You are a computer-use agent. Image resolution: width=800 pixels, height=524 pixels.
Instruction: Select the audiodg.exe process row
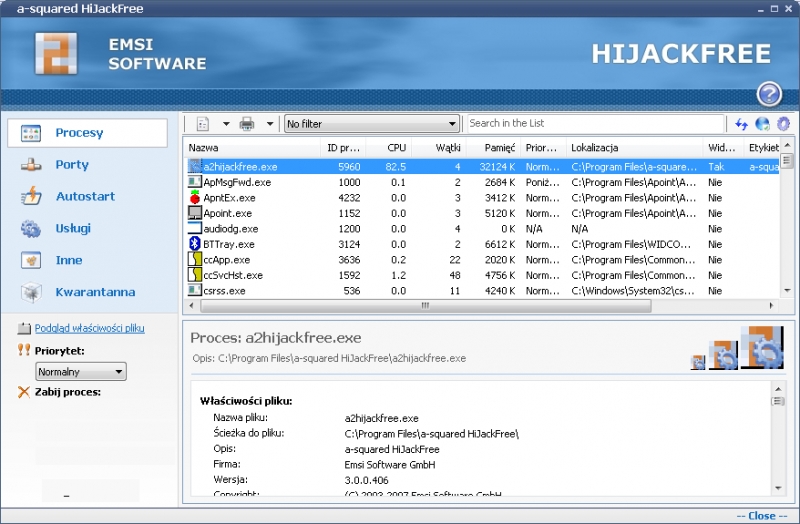(481, 229)
